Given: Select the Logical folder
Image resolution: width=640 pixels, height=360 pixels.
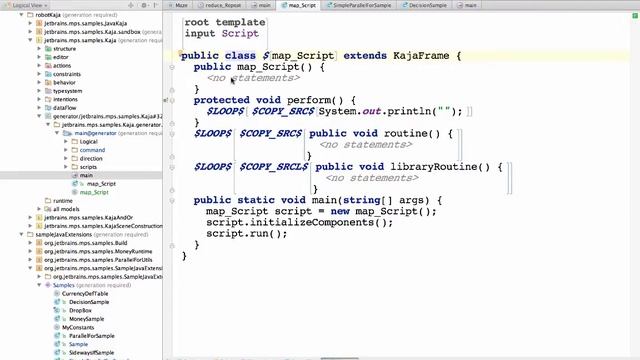Looking at the screenshot, I should (88, 142).
